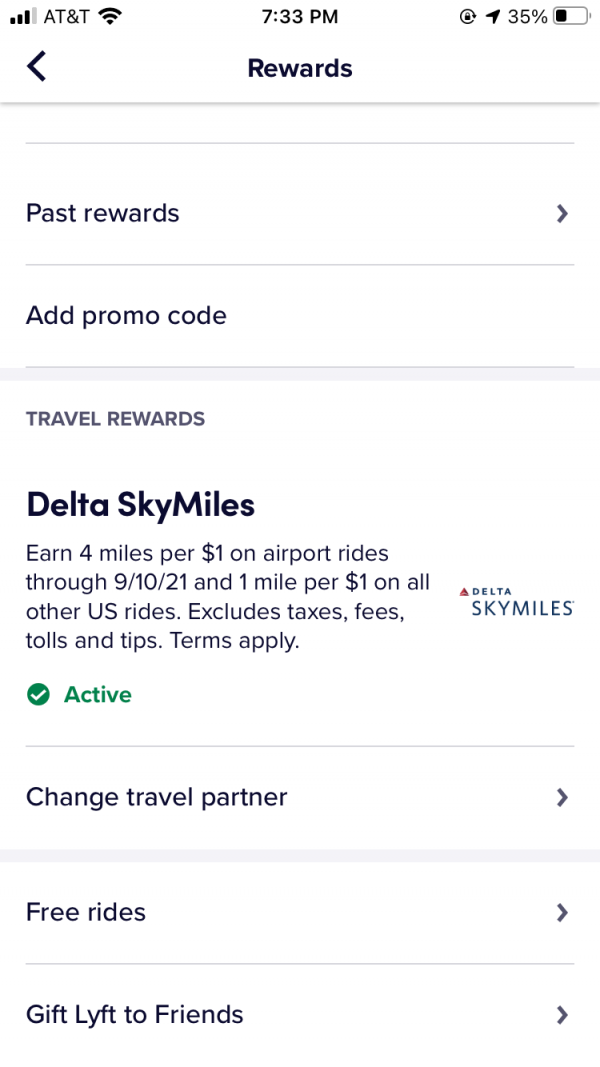The width and height of the screenshot is (600, 1067).
Task: Click the Delta SkyMiles logo
Action: tap(522, 602)
